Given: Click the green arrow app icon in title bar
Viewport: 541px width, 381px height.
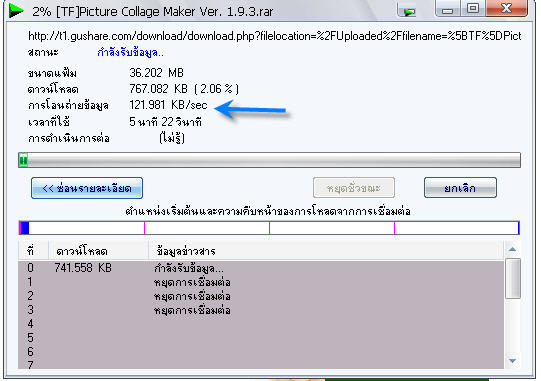Looking at the screenshot, I should [16, 11].
